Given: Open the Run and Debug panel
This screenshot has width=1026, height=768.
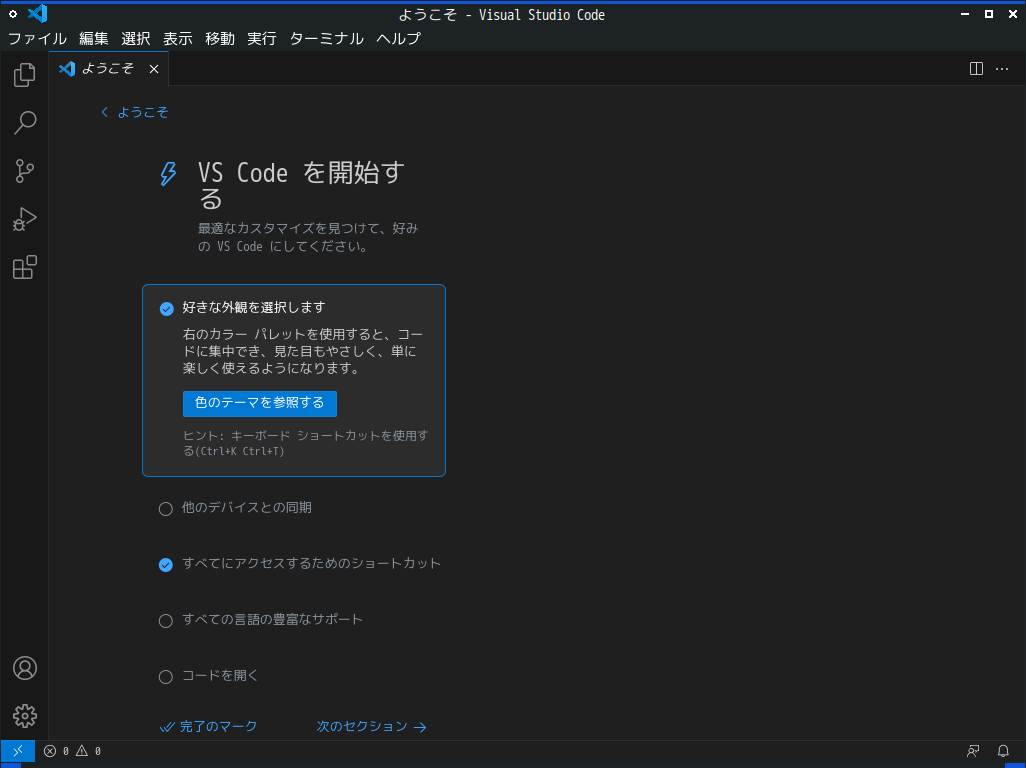Looking at the screenshot, I should pos(24,219).
